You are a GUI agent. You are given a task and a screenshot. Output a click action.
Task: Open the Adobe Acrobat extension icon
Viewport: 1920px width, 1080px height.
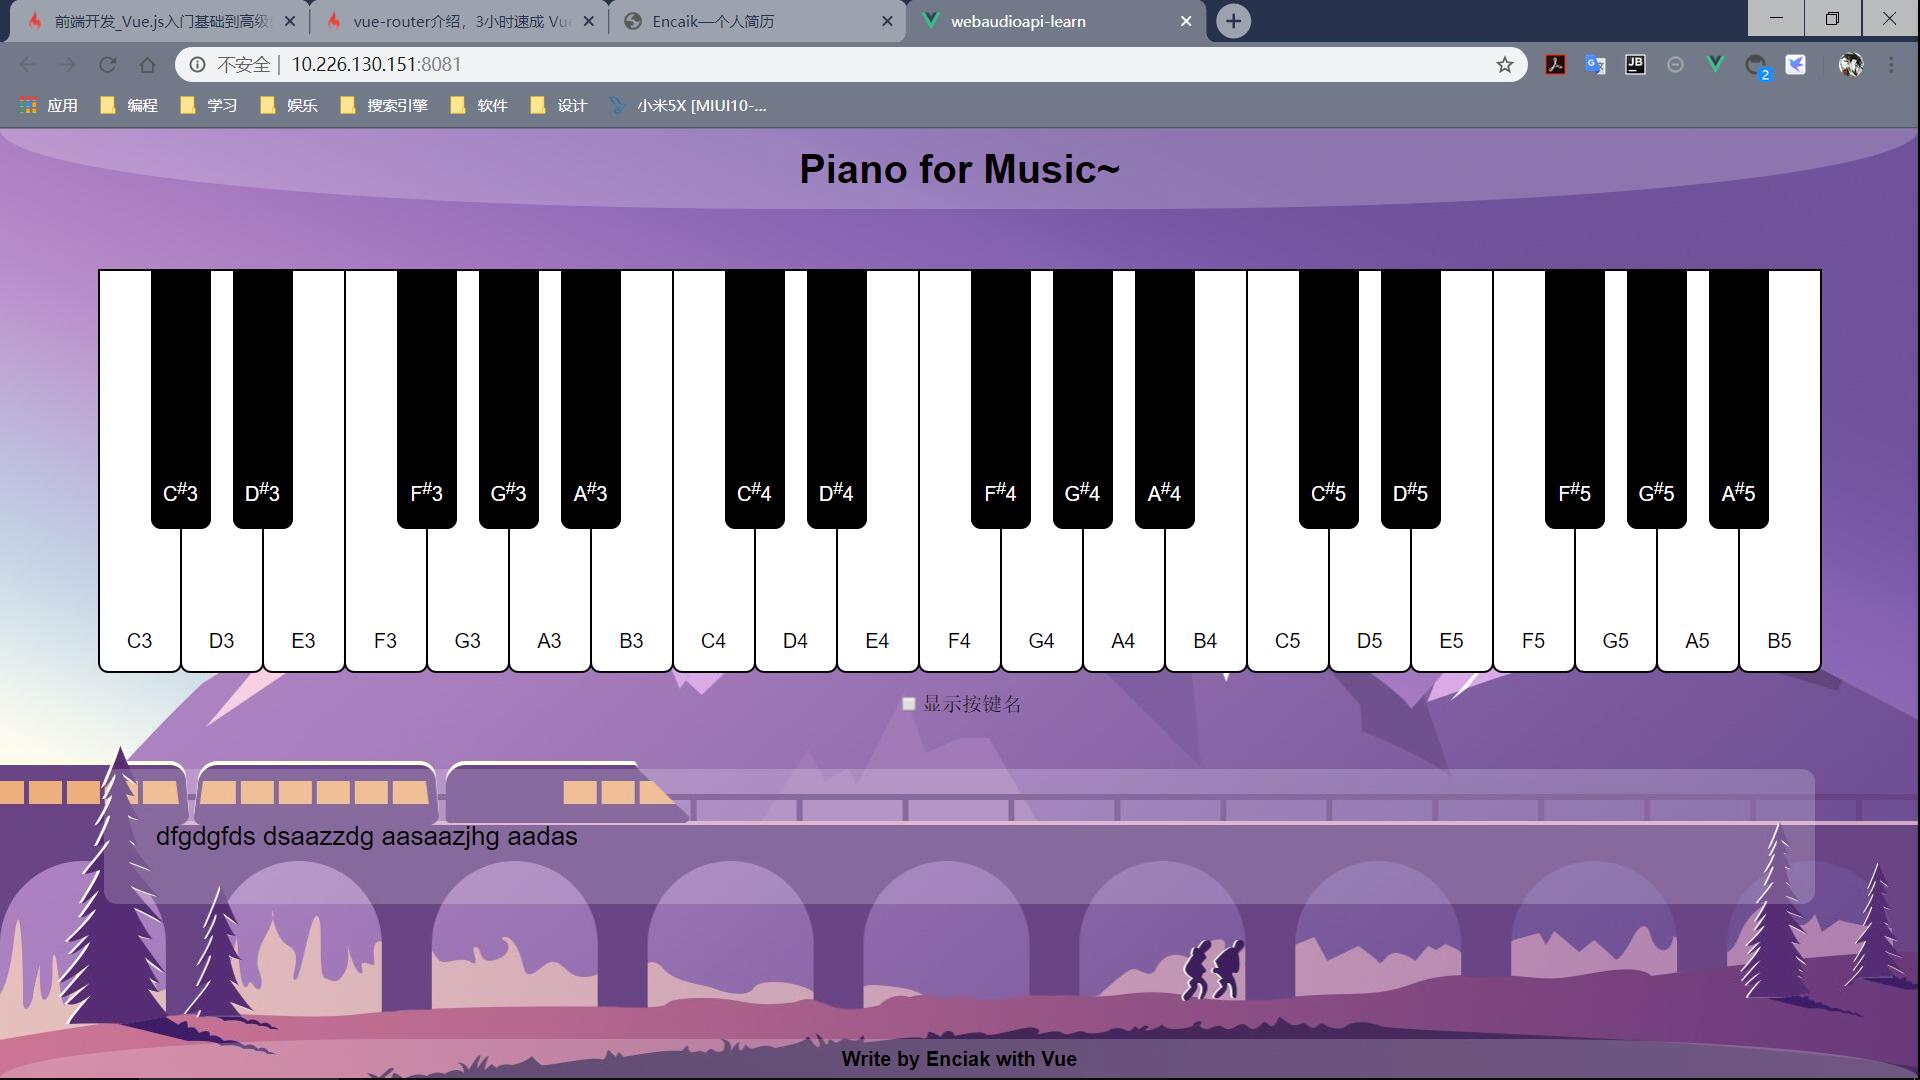coord(1555,65)
